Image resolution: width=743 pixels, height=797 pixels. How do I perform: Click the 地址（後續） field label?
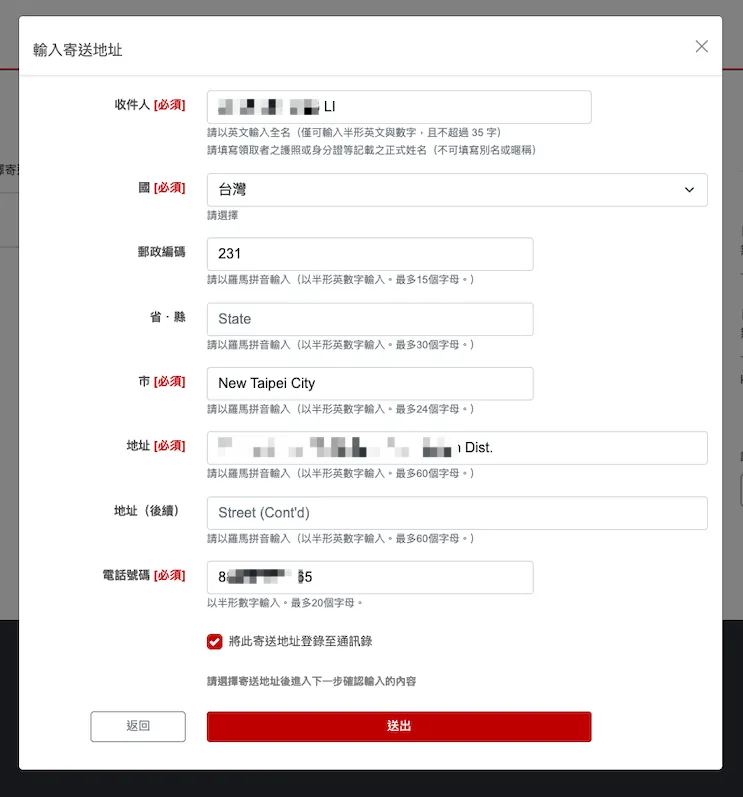point(149,511)
